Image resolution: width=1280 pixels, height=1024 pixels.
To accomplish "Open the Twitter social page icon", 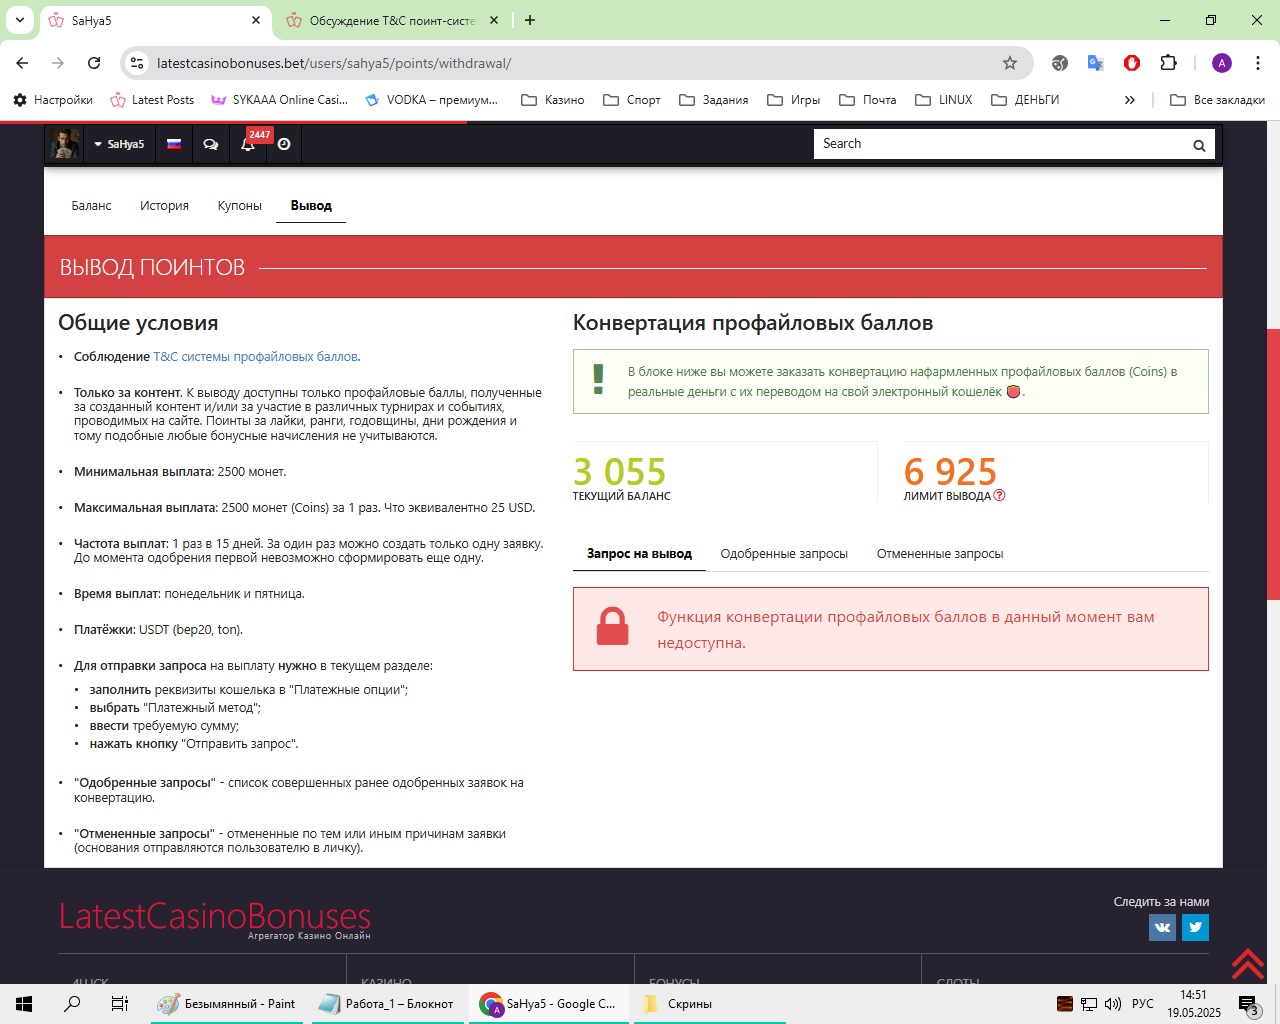I will [x=1195, y=927].
